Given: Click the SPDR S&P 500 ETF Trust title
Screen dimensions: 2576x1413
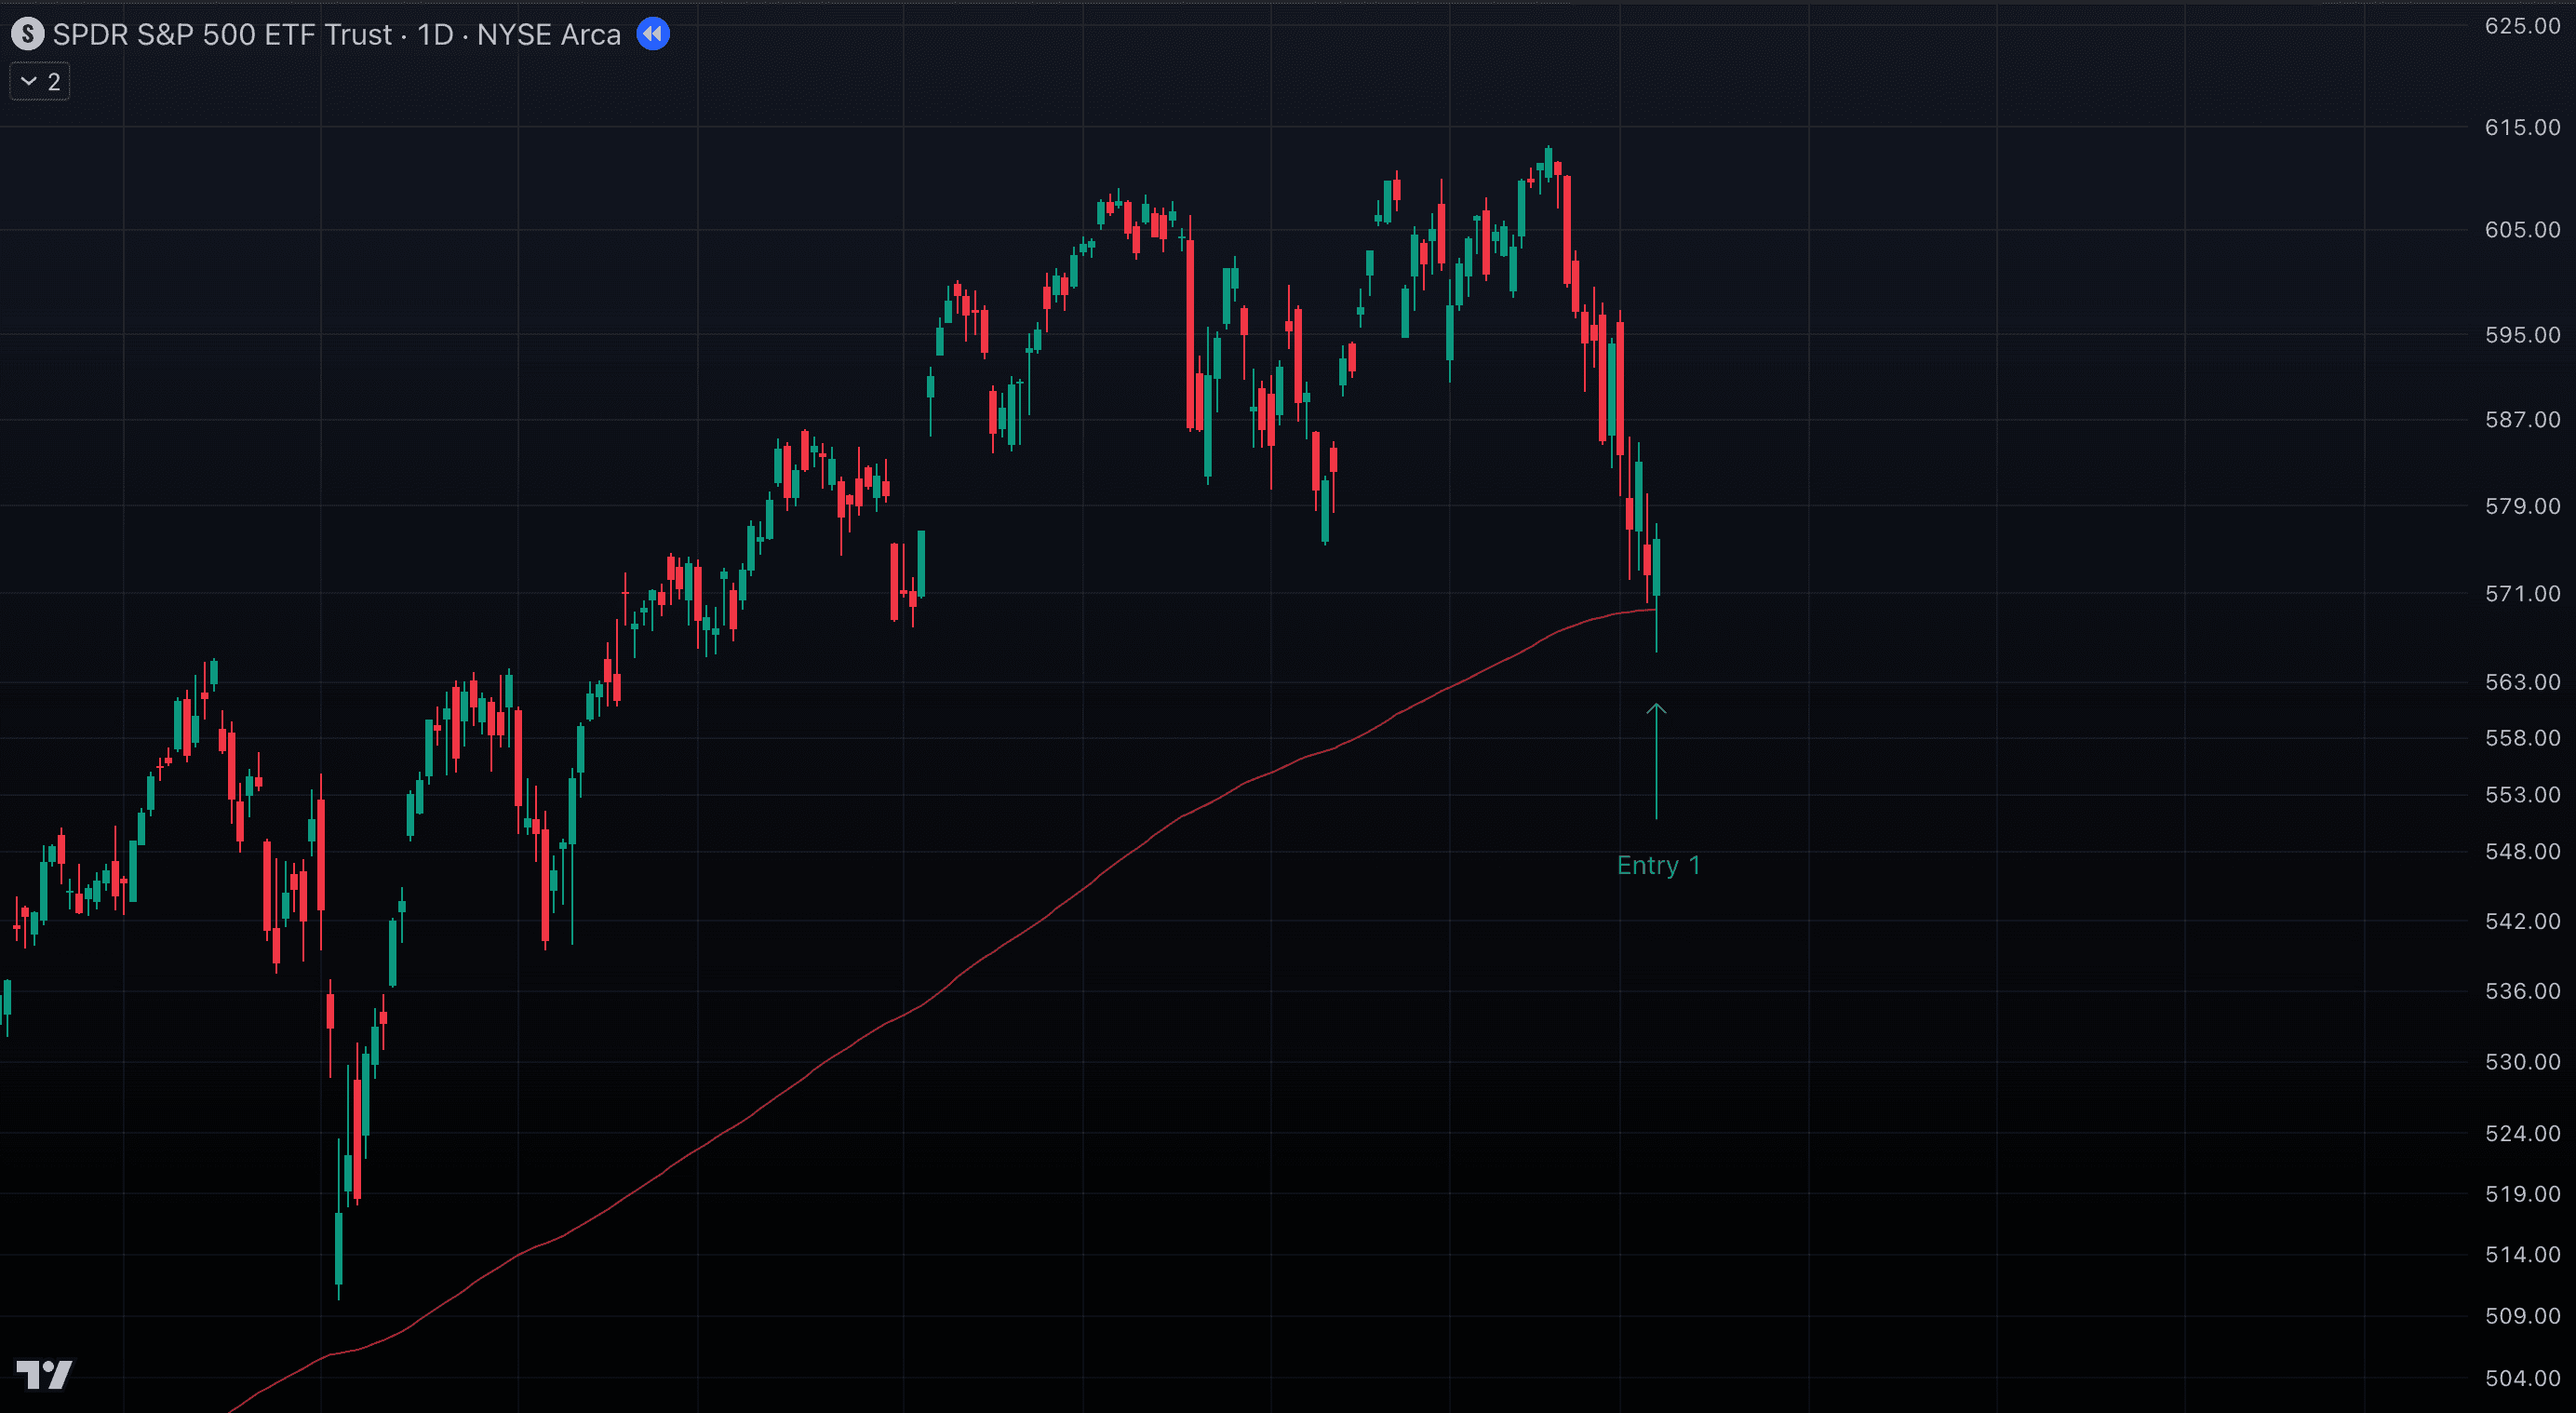Looking at the screenshot, I should [x=222, y=35].
